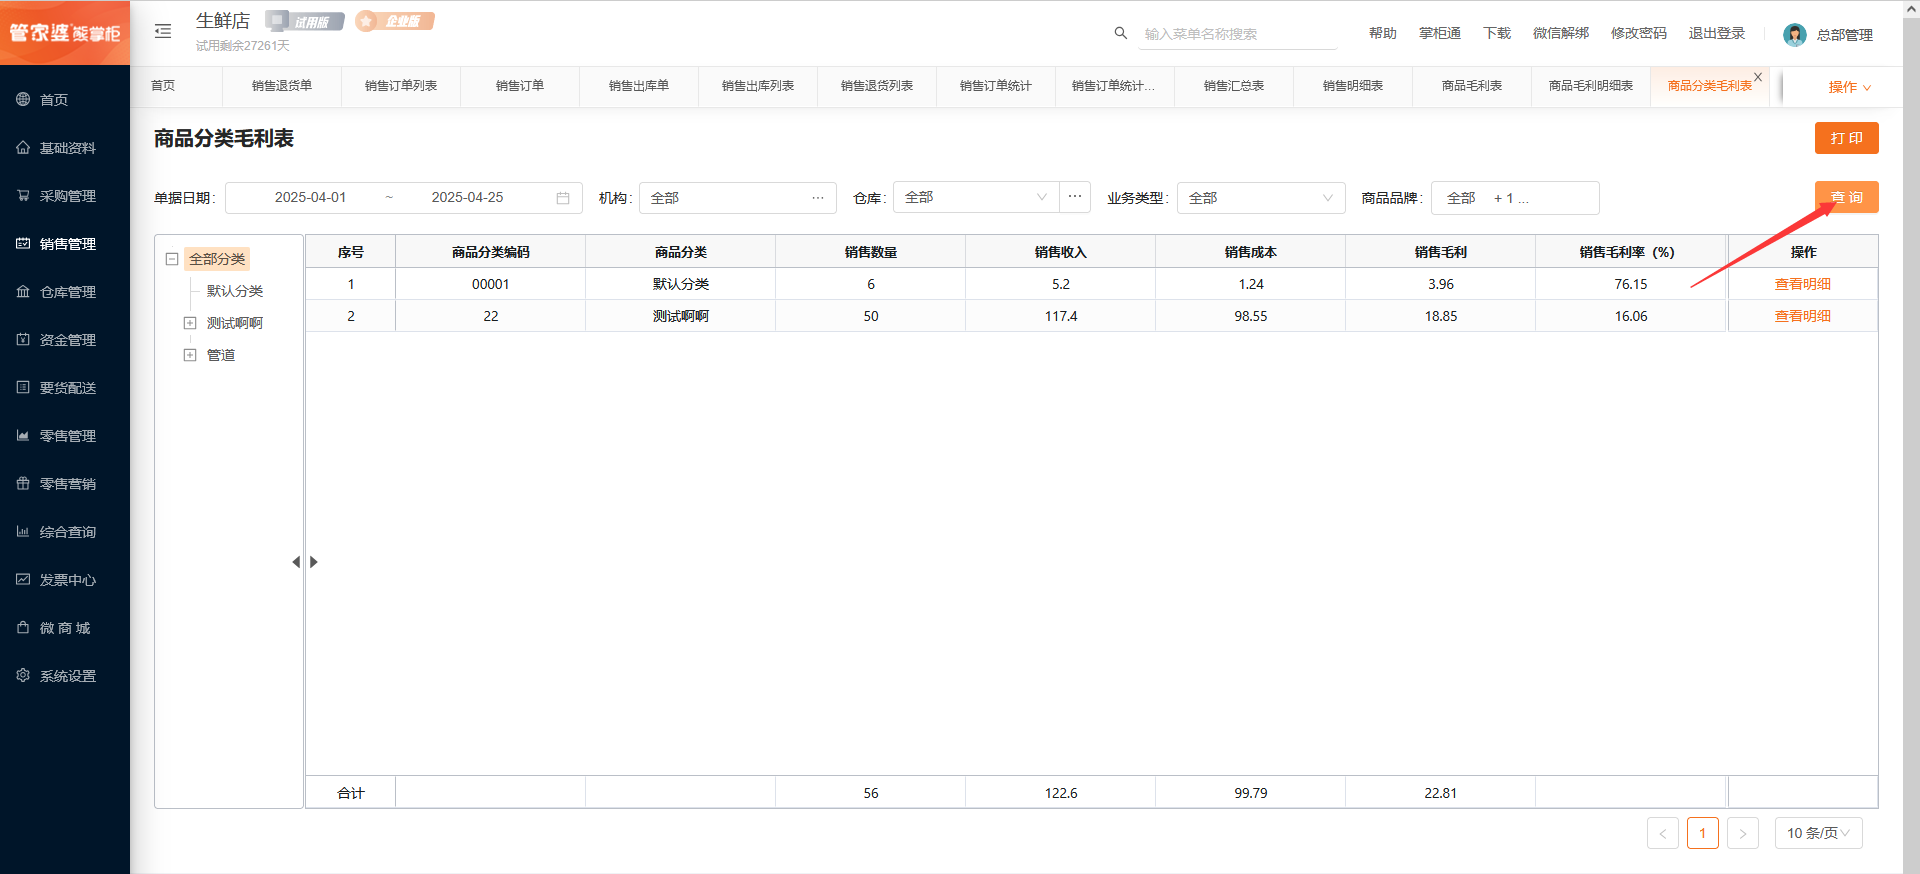Viewport: 1920px width, 874px height.
Task: Click the 下载 link
Action: pos(1497,33)
